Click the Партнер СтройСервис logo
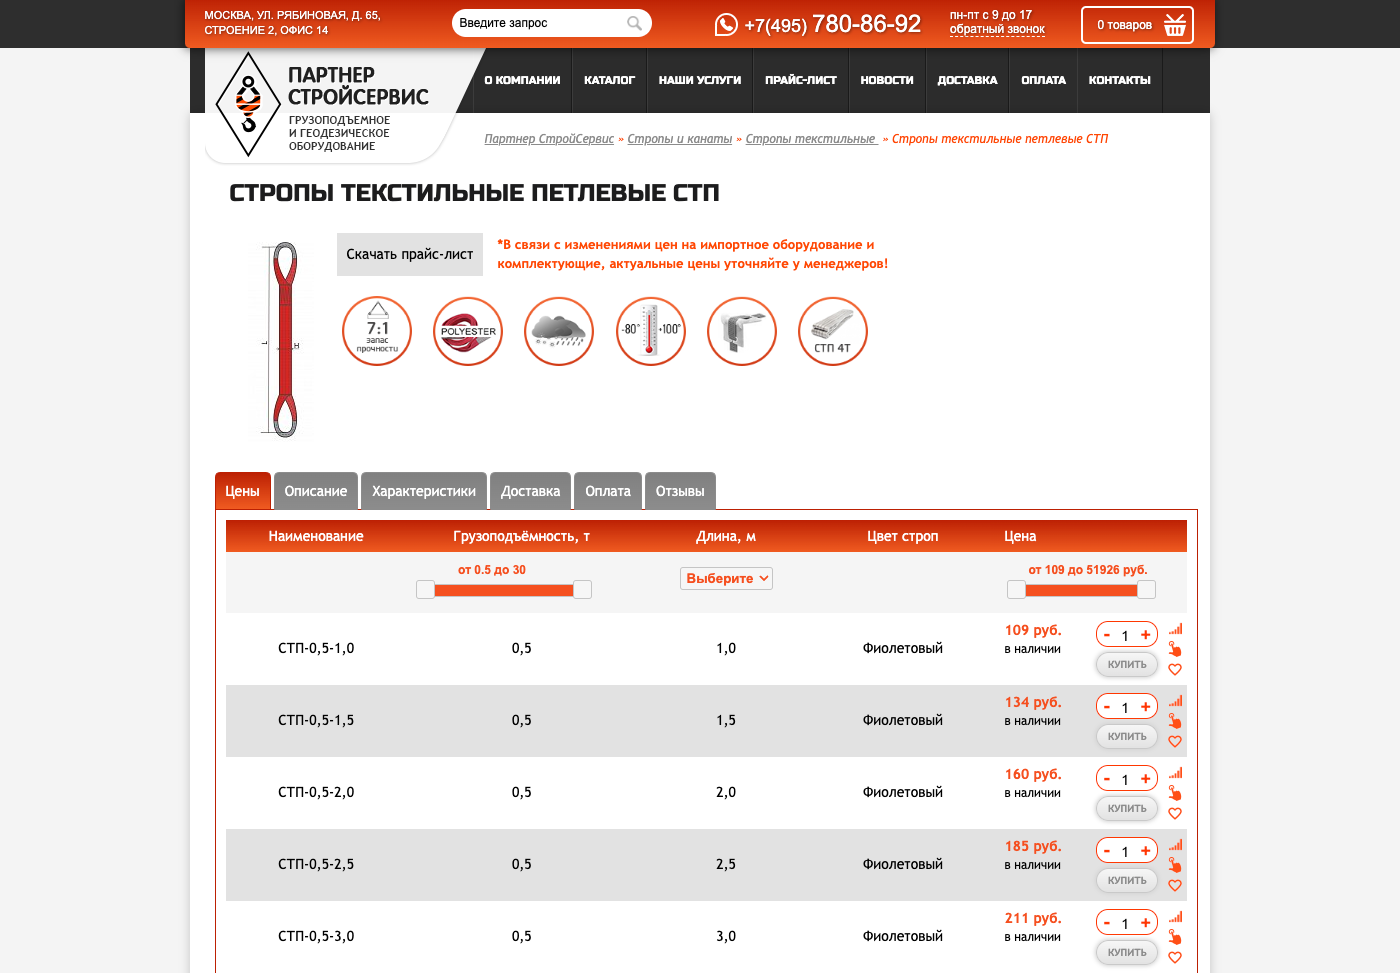This screenshot has height=973, width=1400. pyautogui.click(x=320, y=105)
